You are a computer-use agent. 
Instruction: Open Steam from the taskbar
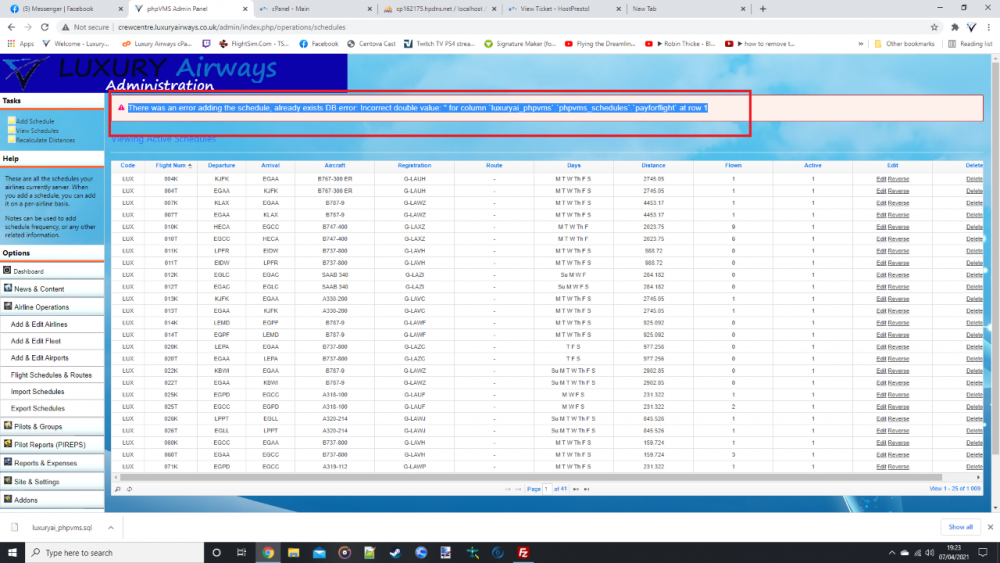[394, 552]
